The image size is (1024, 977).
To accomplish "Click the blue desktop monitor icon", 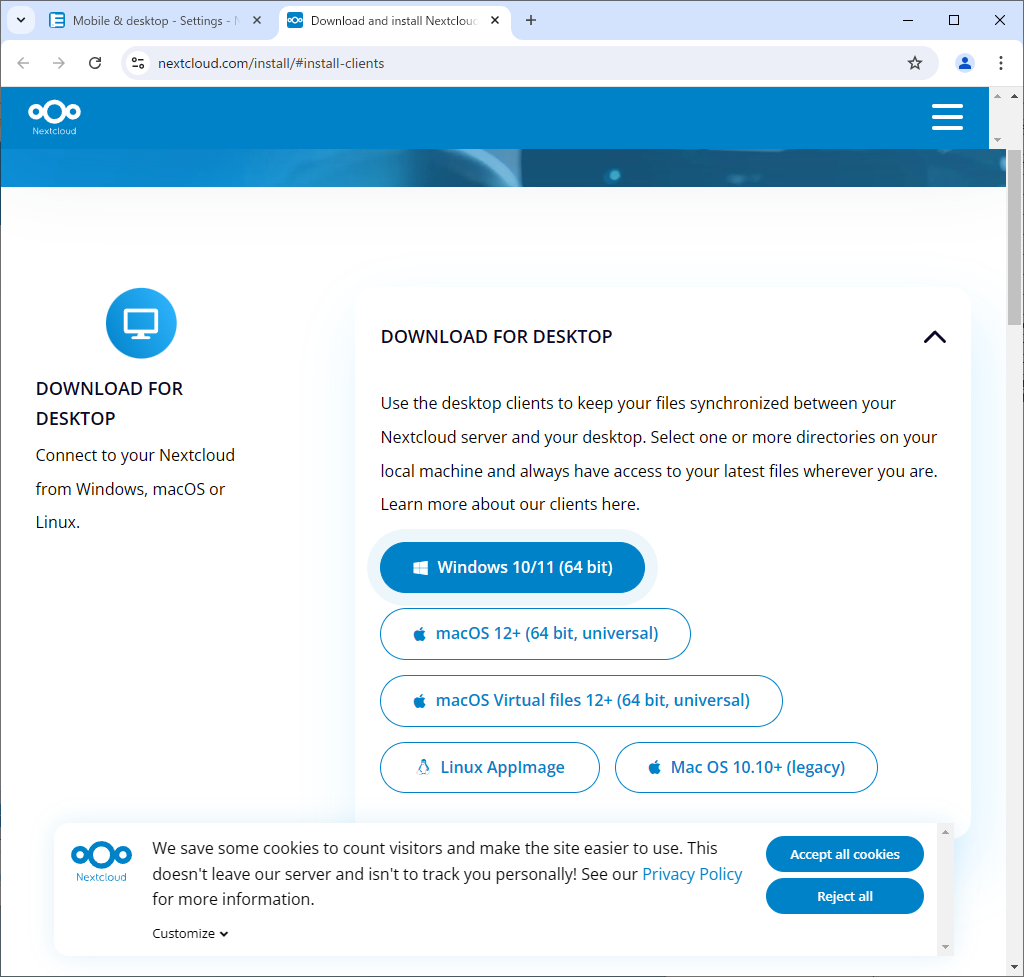I will pyautogui.click(x=141, y=323).
